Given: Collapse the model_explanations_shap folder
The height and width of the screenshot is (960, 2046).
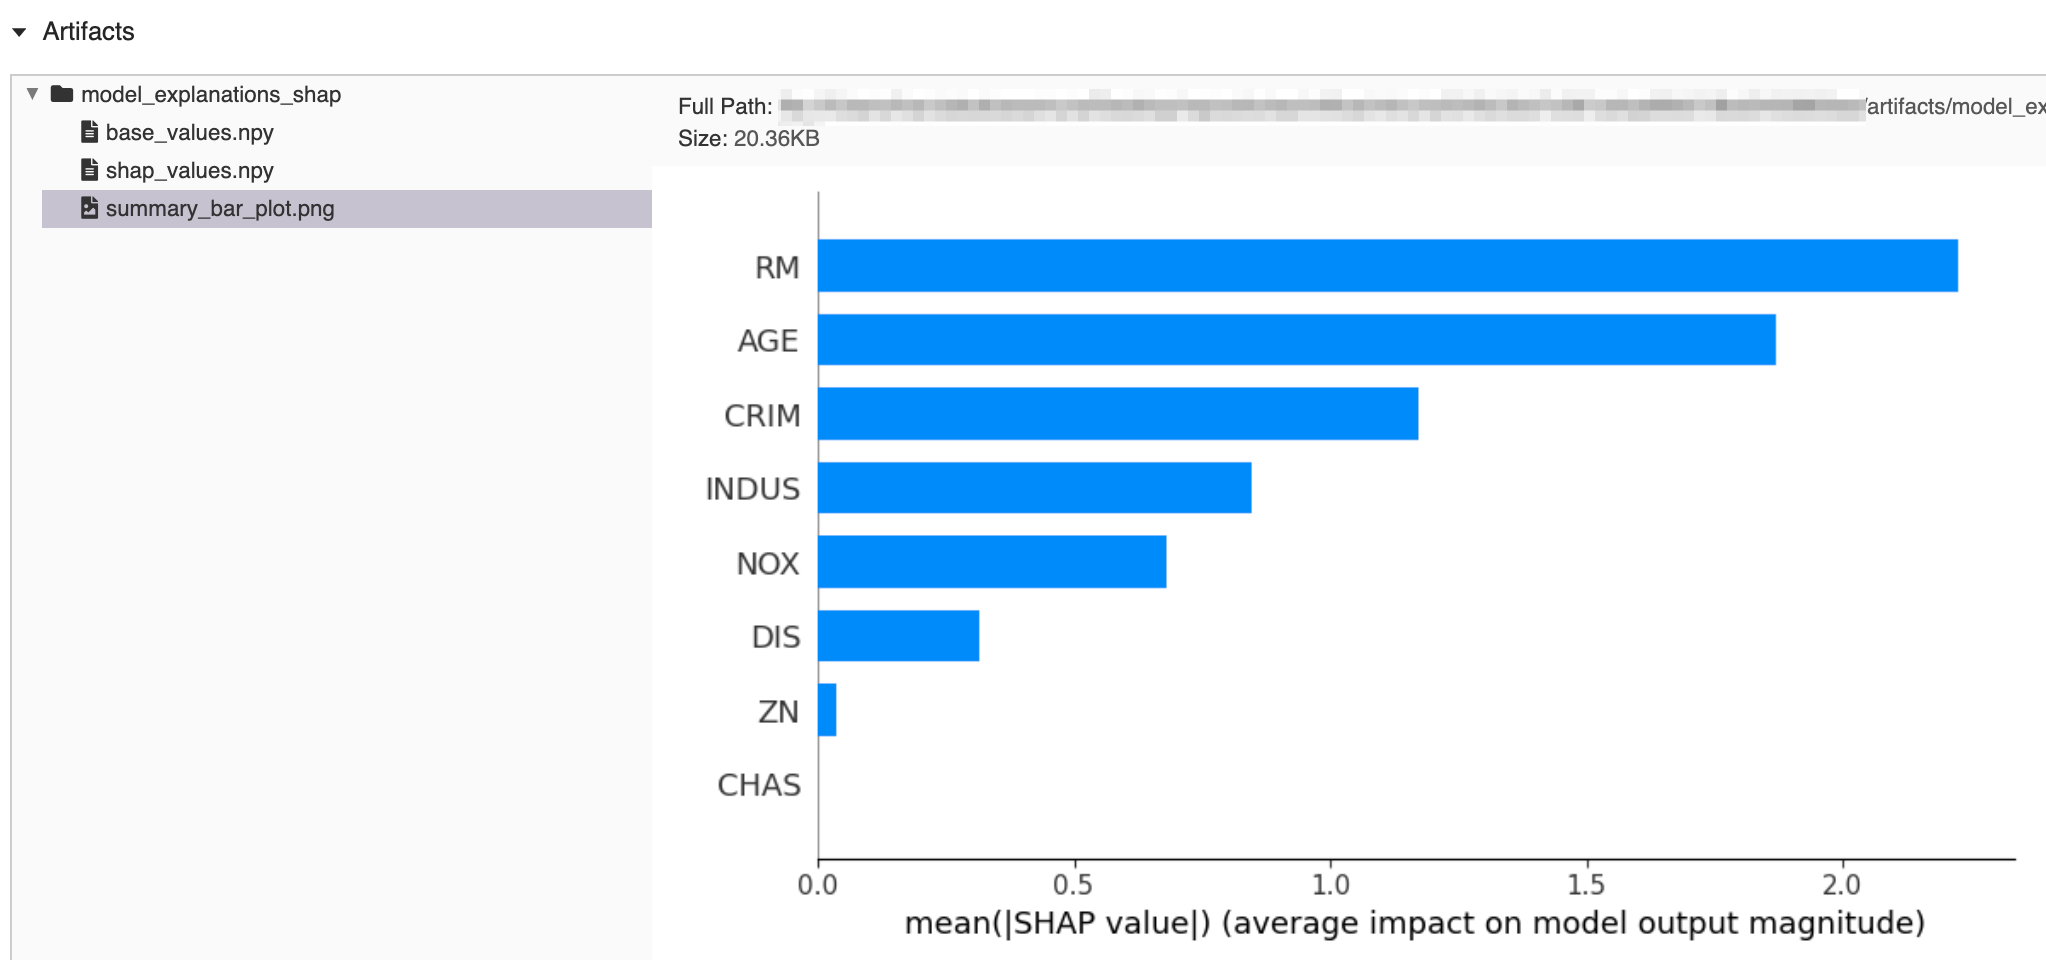Looking at the screenshot, I should click(x=33, y=94).
